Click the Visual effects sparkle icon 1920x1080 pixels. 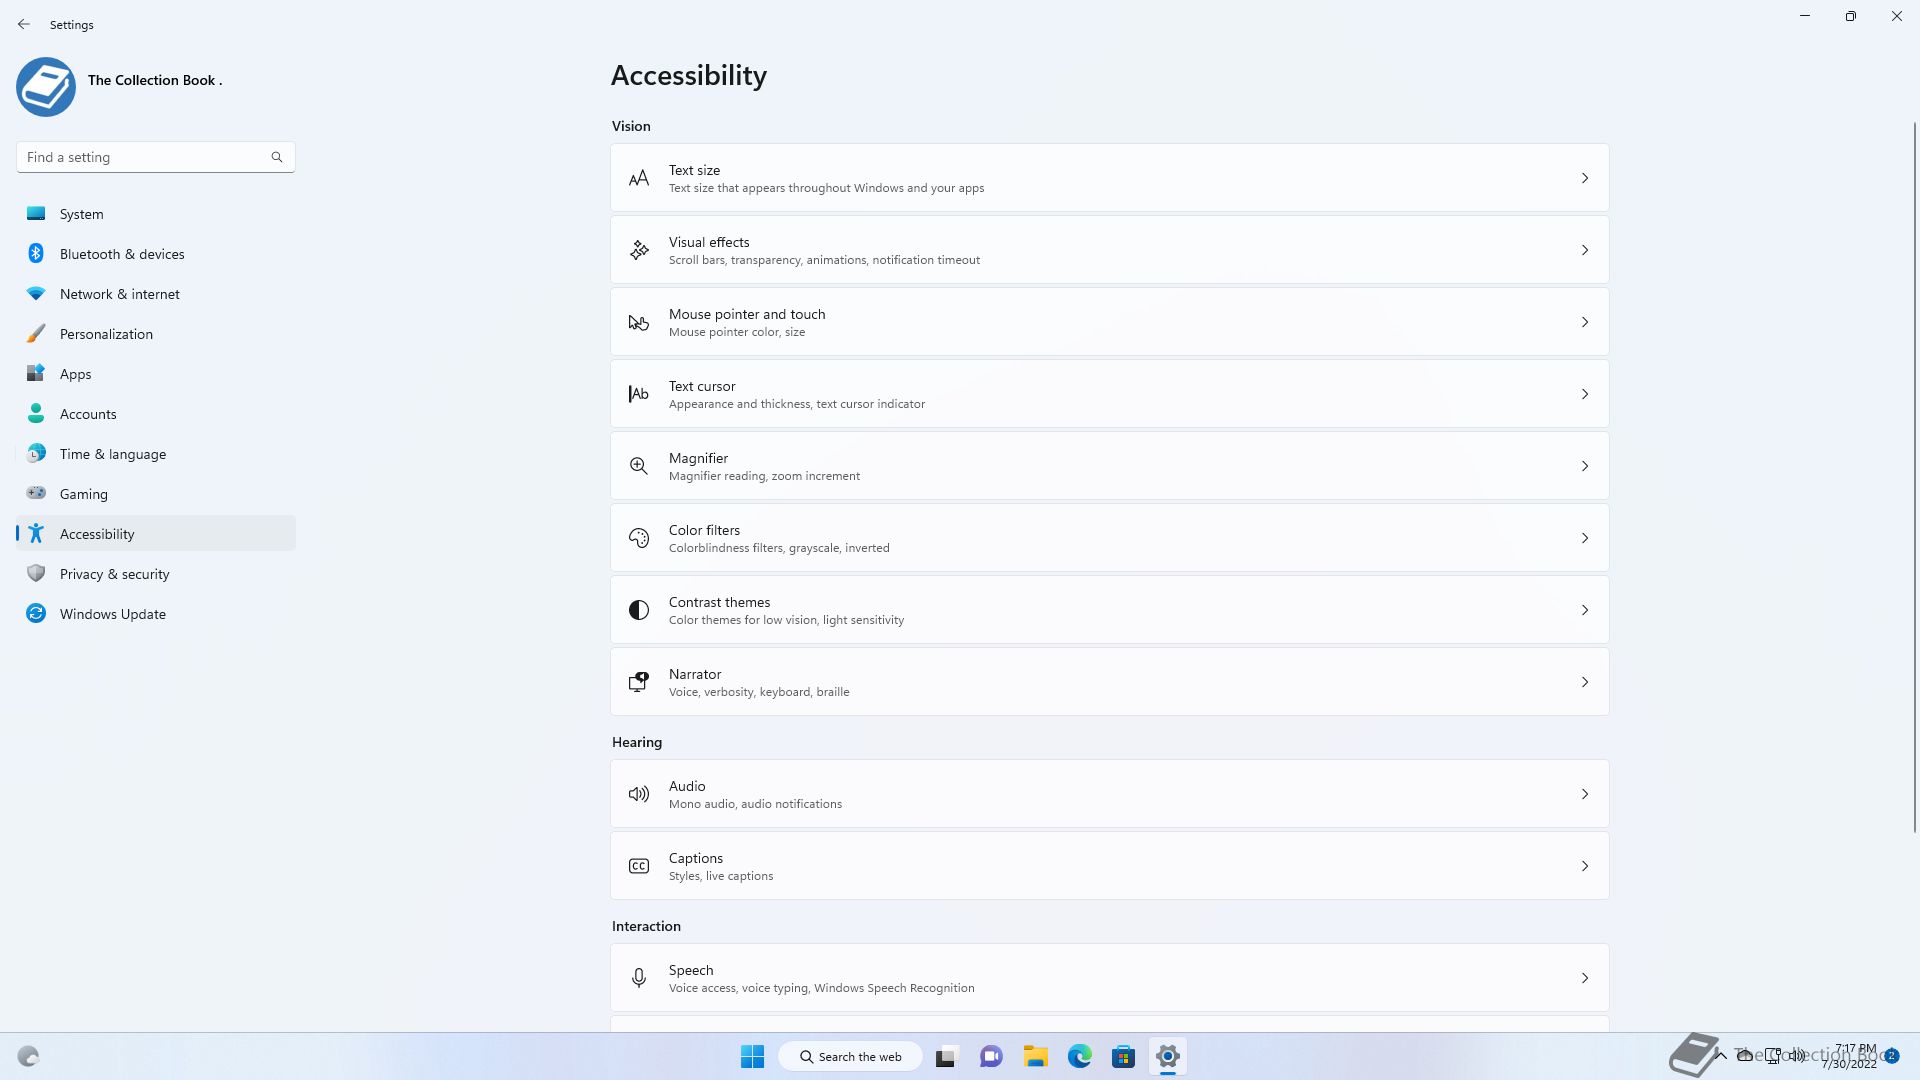(639, 250)
